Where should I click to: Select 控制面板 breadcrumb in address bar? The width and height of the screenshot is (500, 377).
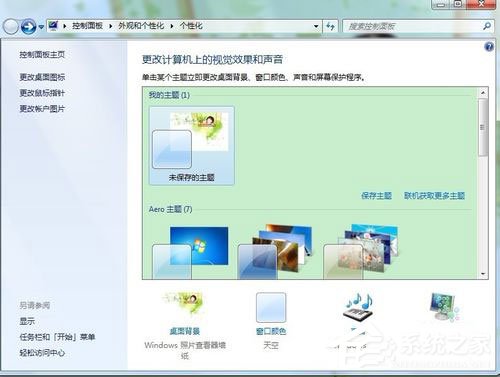87,26
